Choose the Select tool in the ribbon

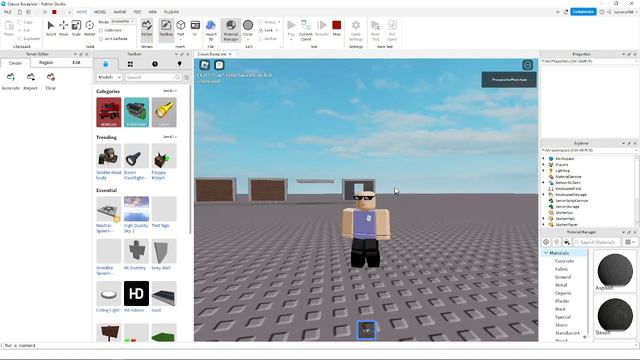click(x=51, y=28)
